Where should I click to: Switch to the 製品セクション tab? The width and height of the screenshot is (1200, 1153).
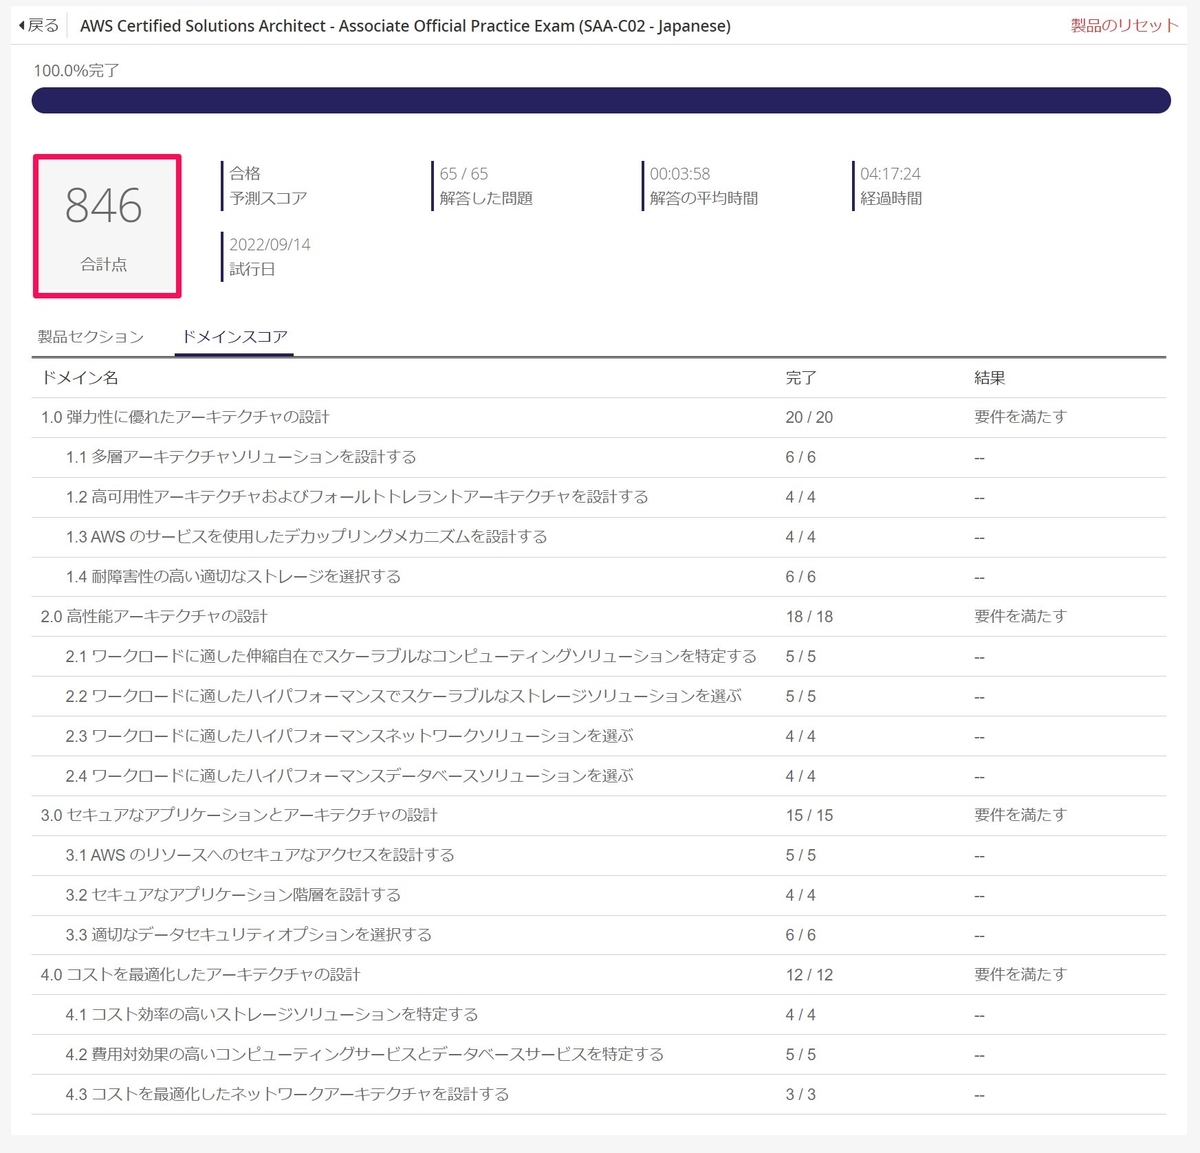coord(91,337)
